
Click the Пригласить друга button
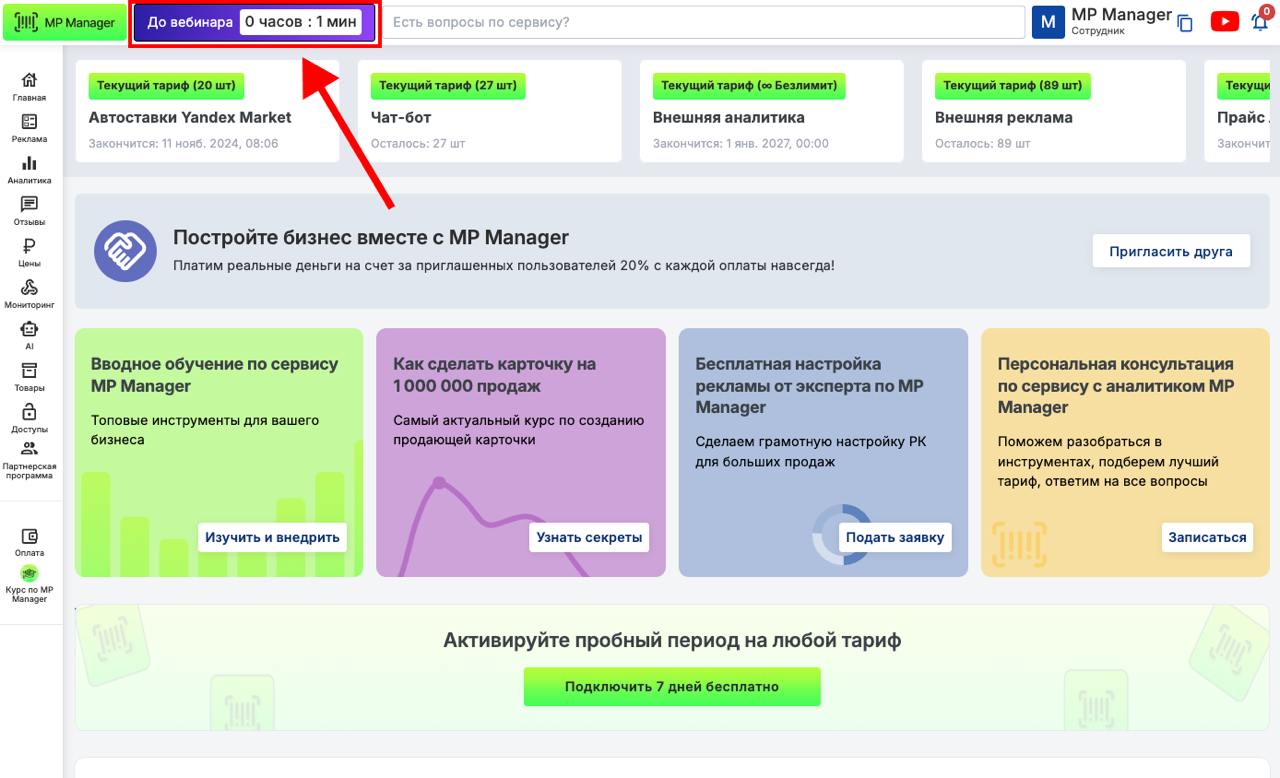(x=1170, y=251)
